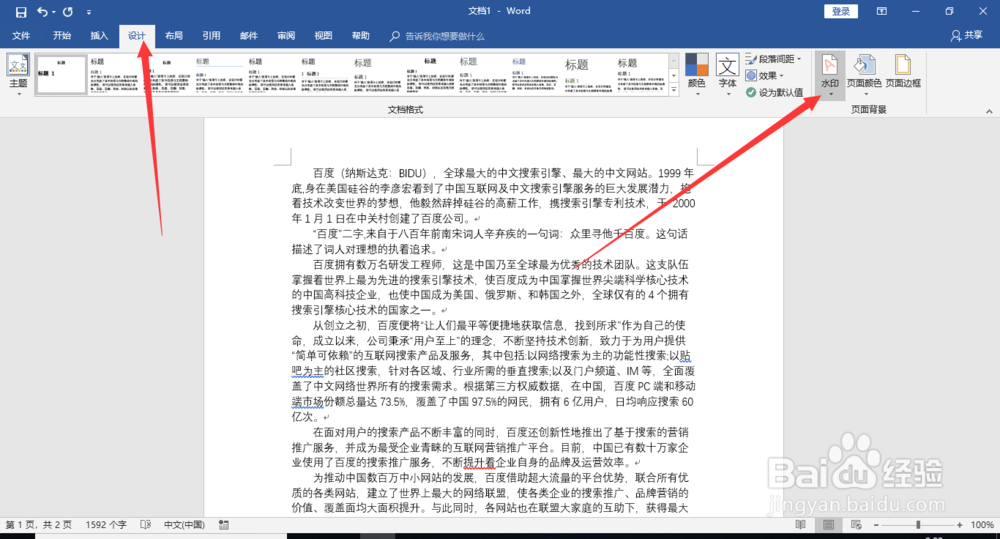The height and width of the screenshot is (539, 1000).
Task: Select the second style set thumbnail
Action: (x=114, y=75)
